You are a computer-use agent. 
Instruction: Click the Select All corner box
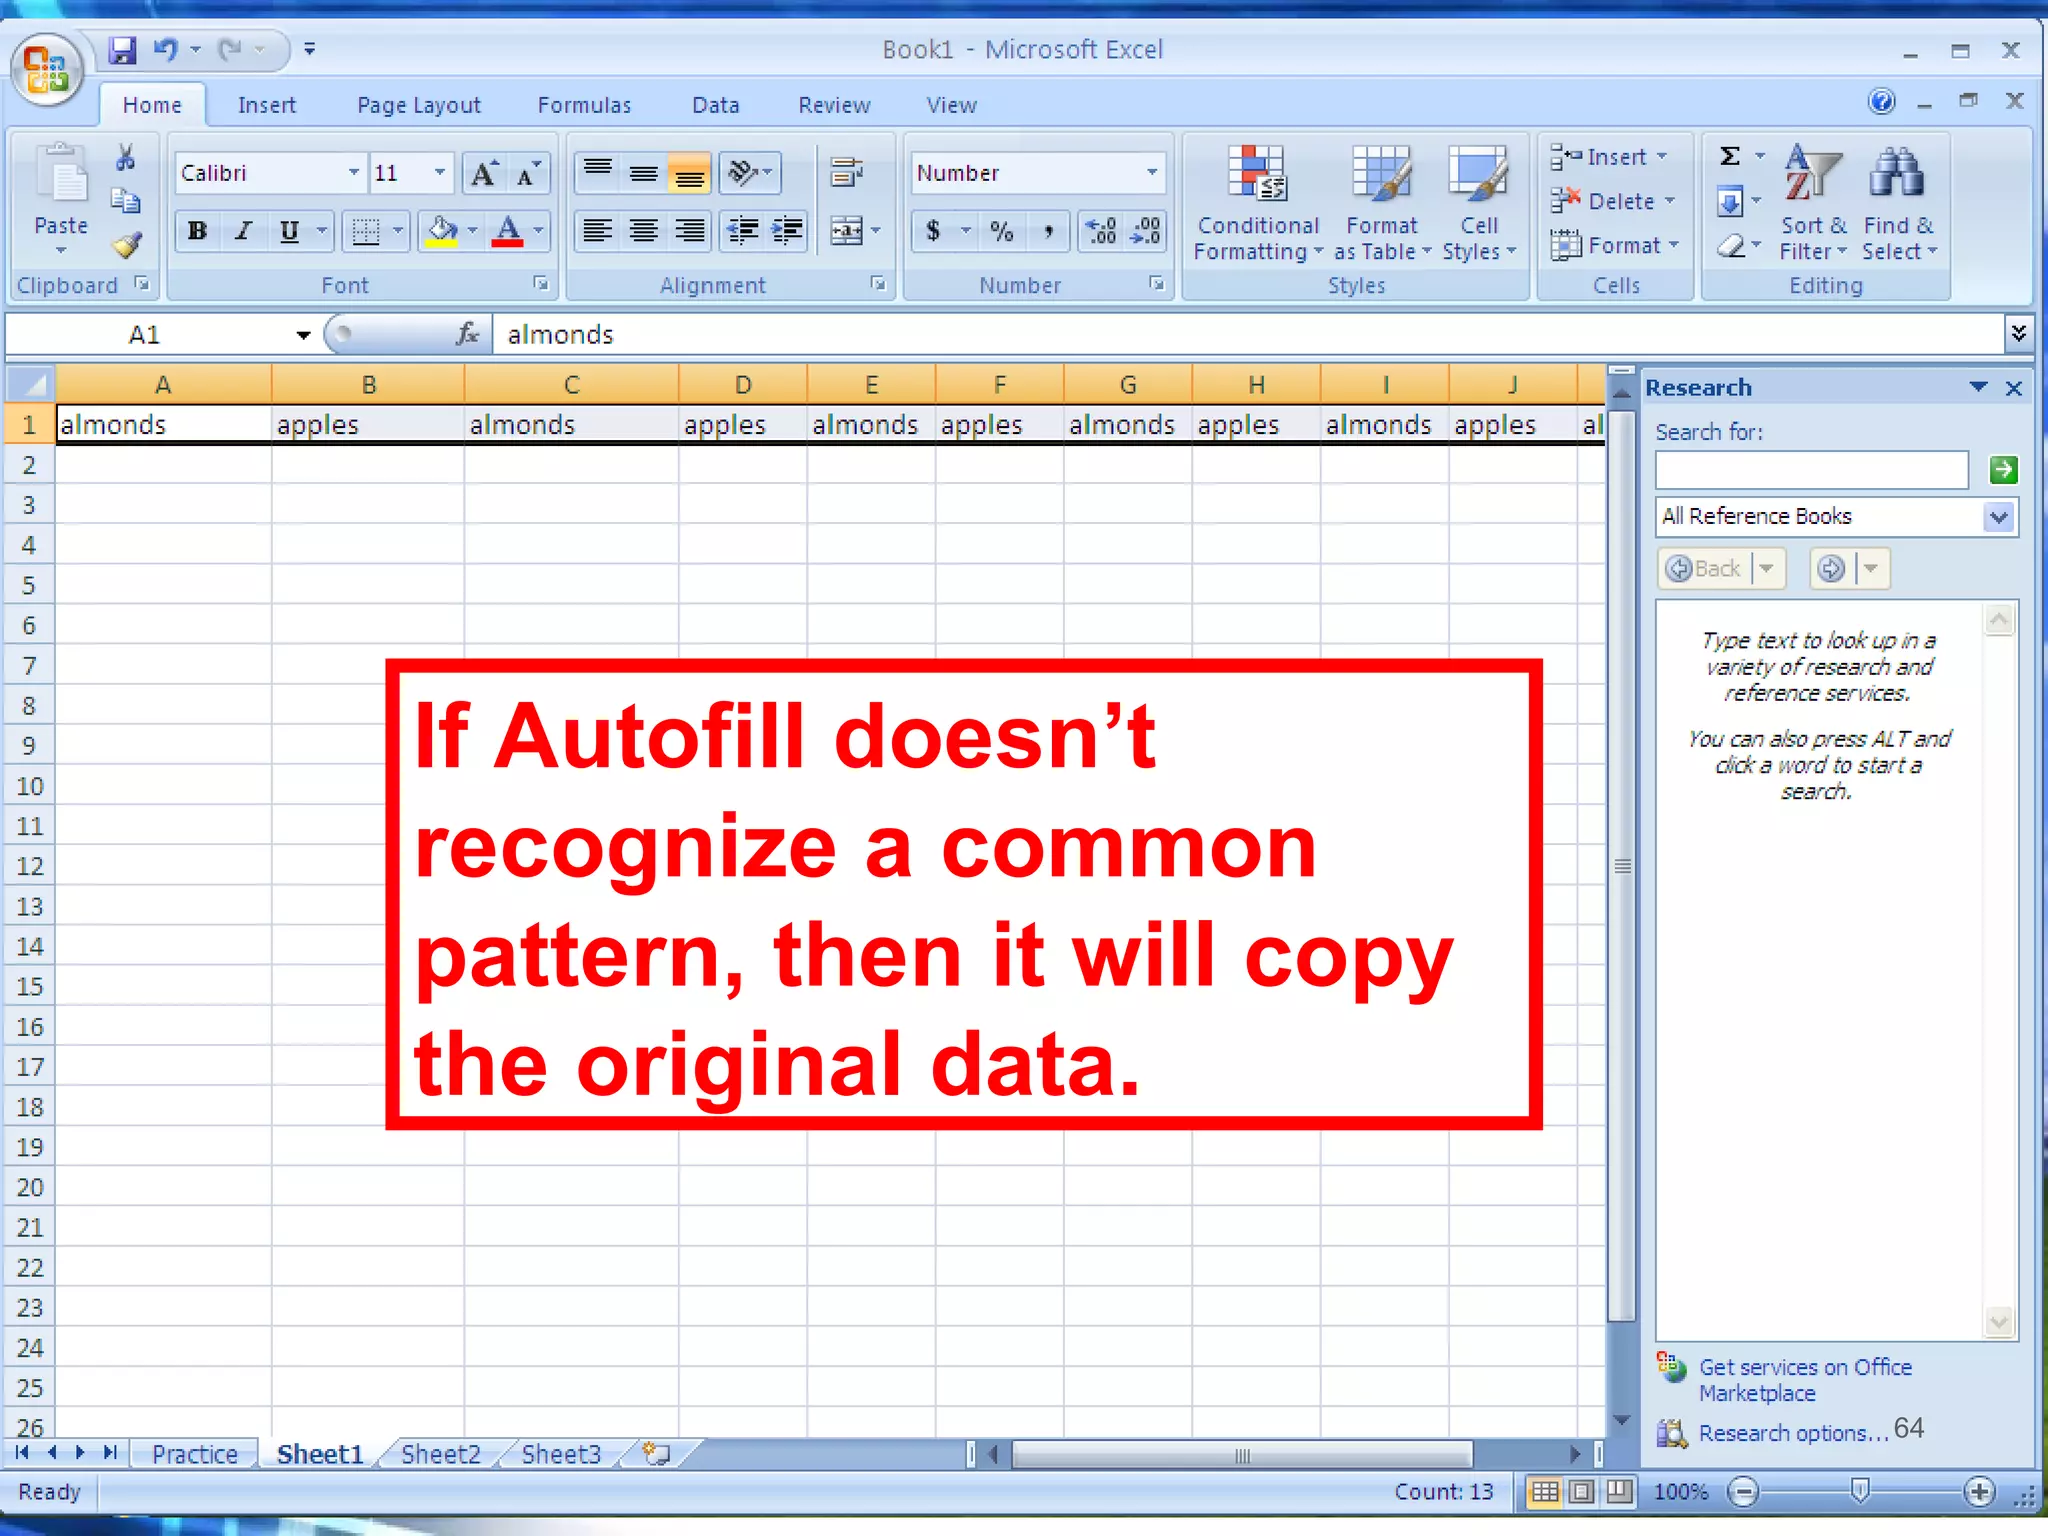[x=29, y=385]
